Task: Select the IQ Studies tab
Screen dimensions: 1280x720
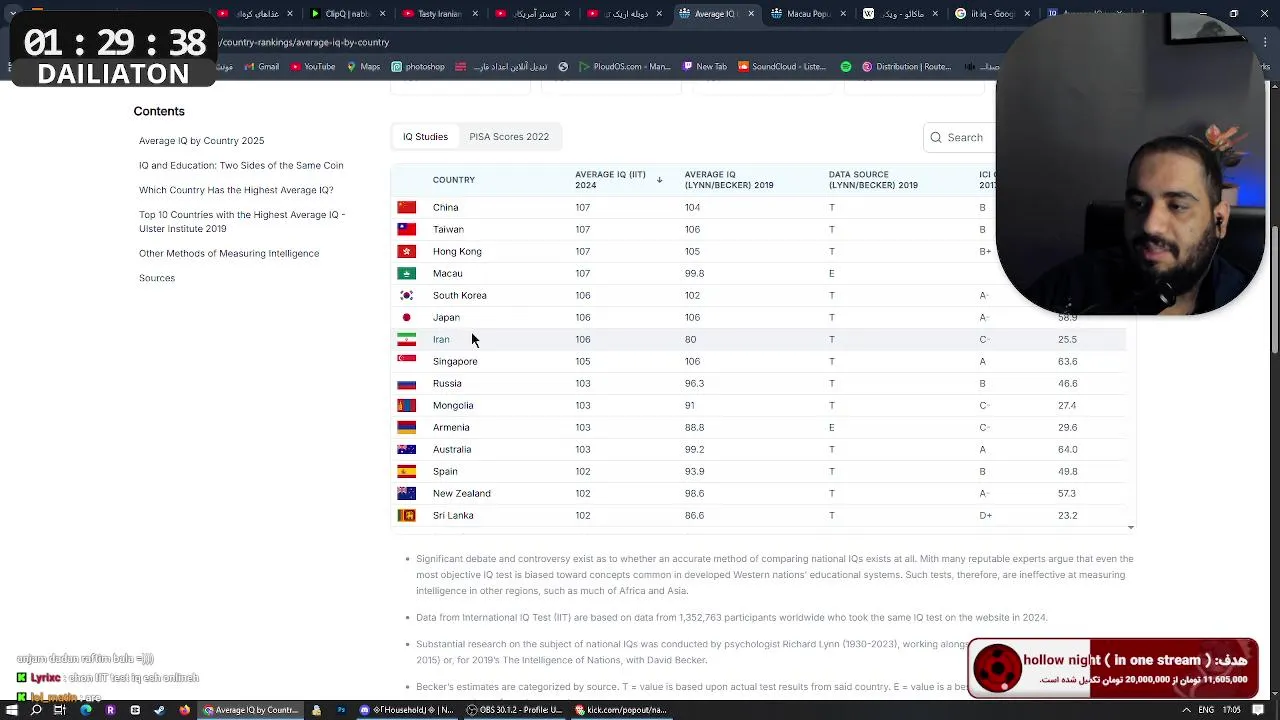Action: (425, 137)
